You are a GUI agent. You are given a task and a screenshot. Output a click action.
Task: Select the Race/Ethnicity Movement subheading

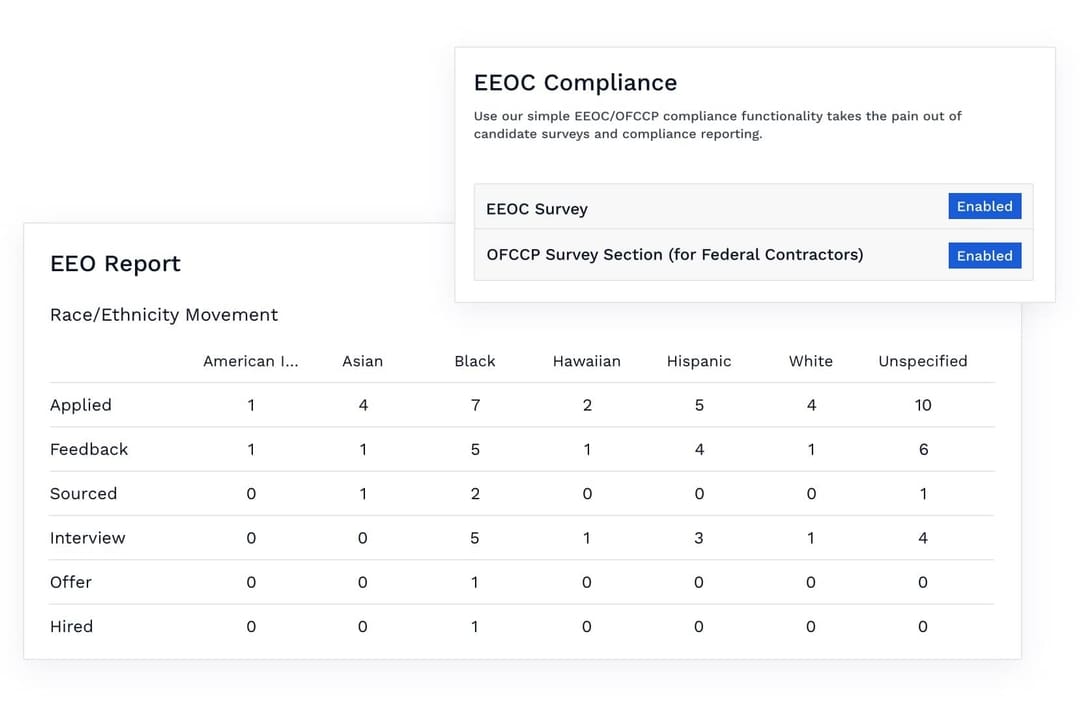click(164, 315)
